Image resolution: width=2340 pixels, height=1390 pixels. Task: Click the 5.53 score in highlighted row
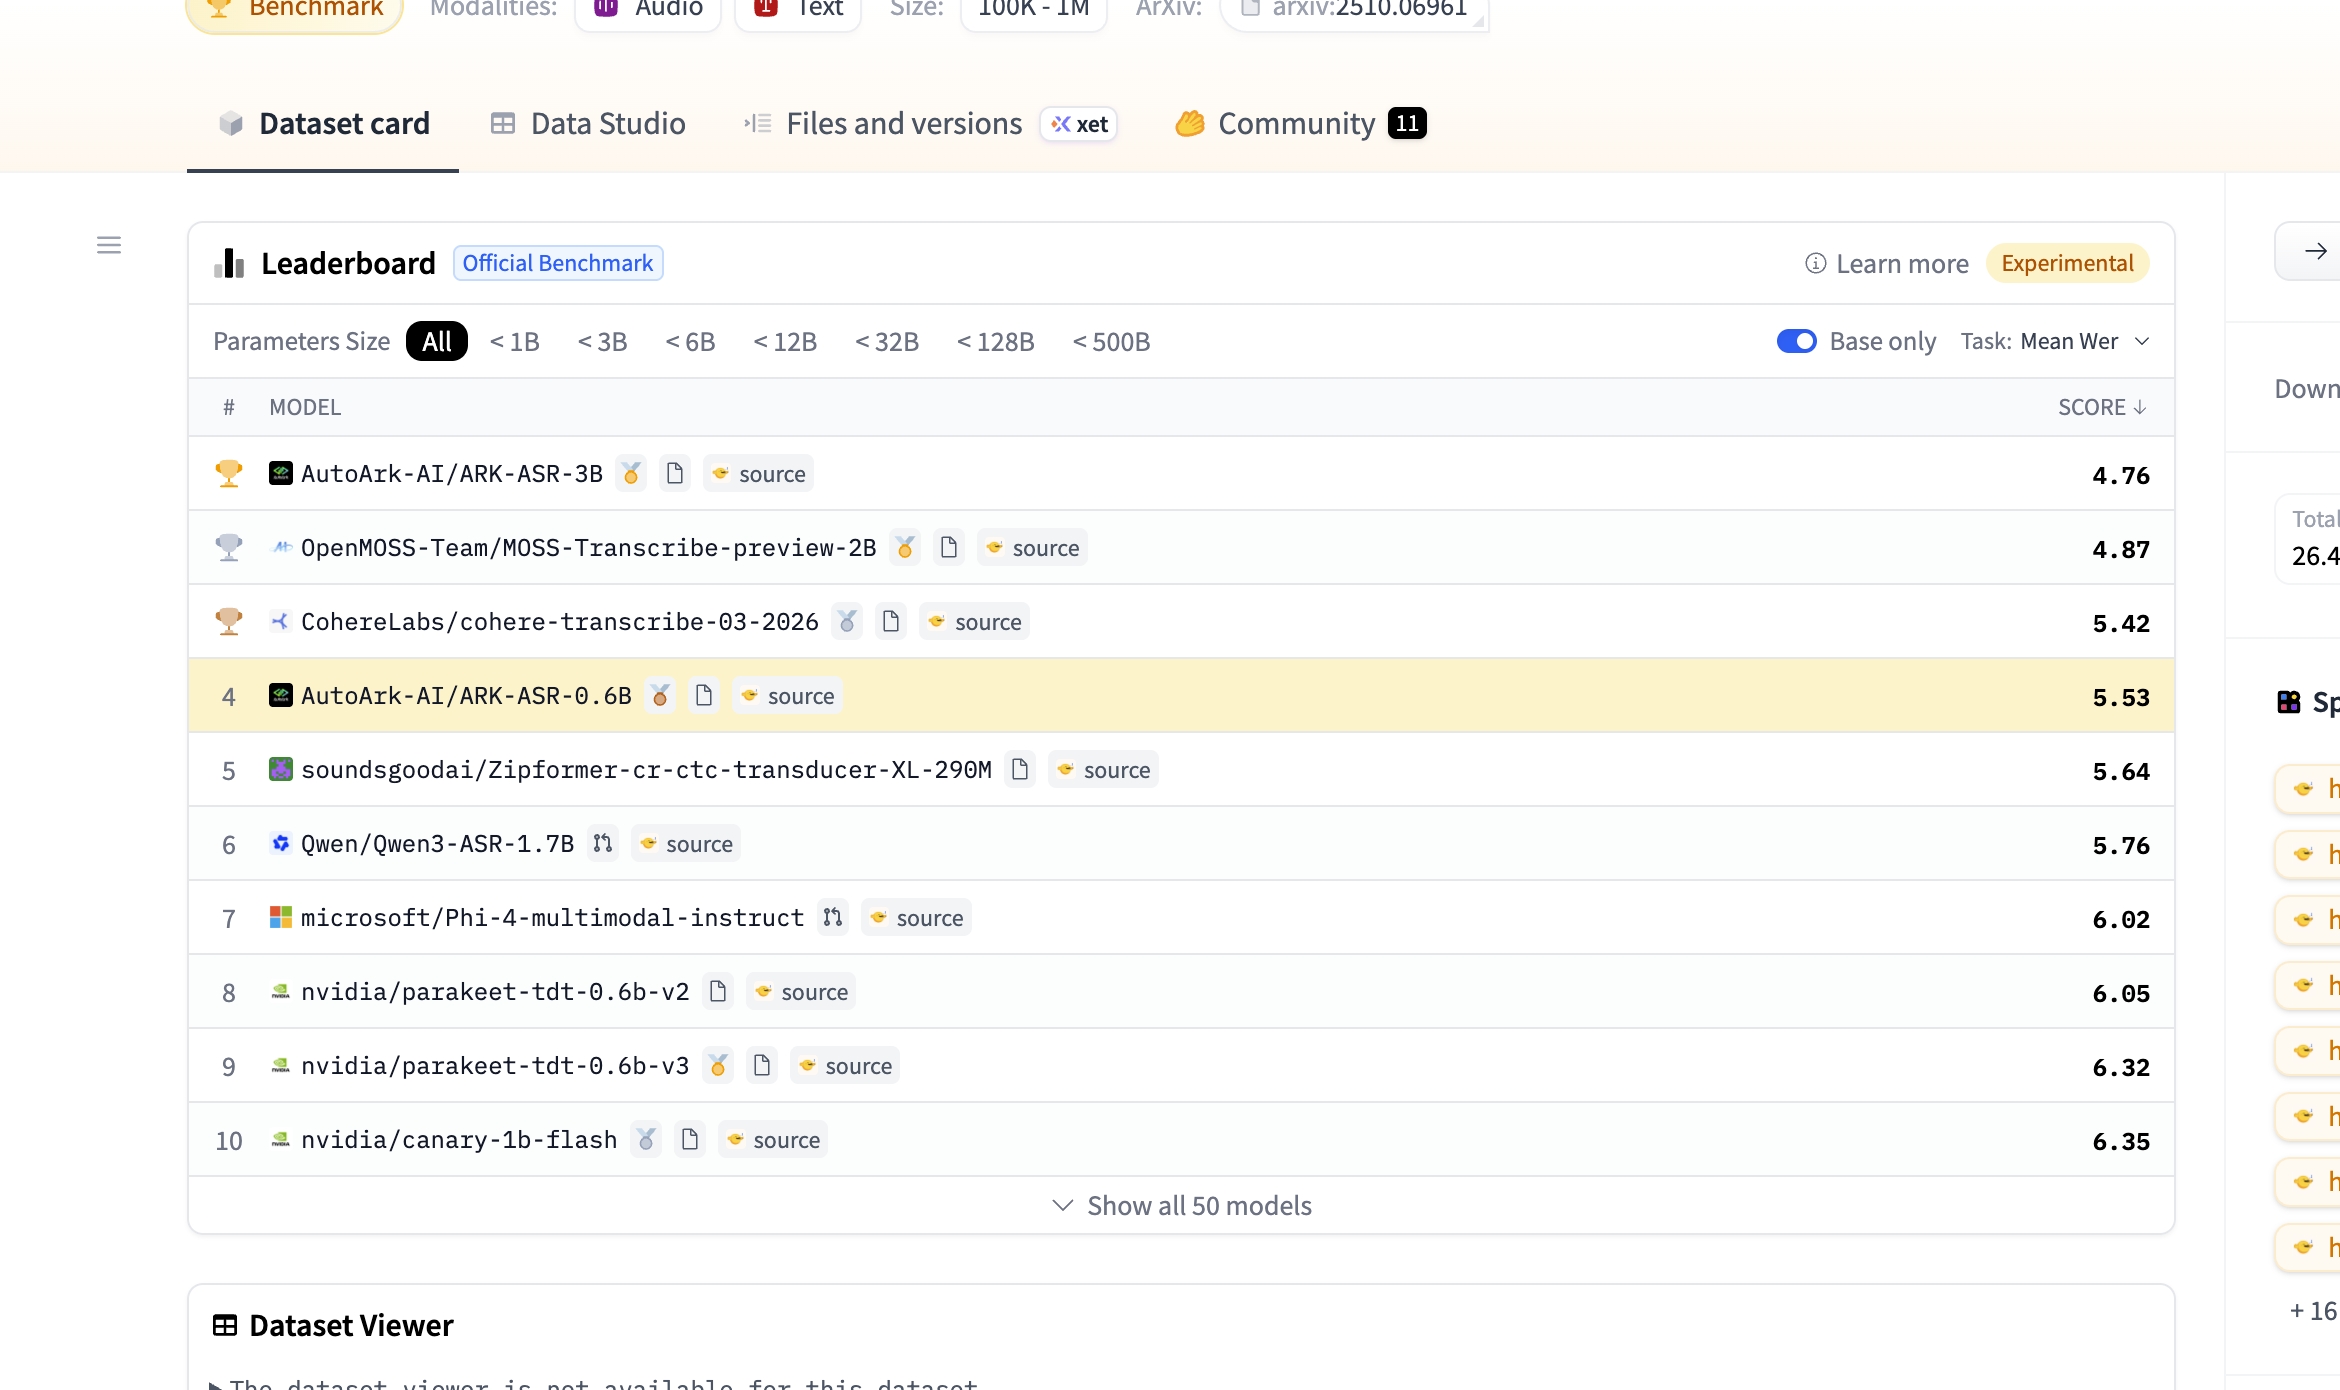[x=2121, y=697]
